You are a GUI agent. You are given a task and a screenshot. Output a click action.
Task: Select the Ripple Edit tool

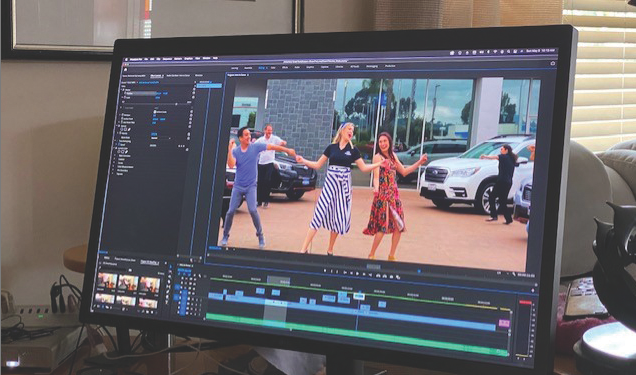(170, 276)
